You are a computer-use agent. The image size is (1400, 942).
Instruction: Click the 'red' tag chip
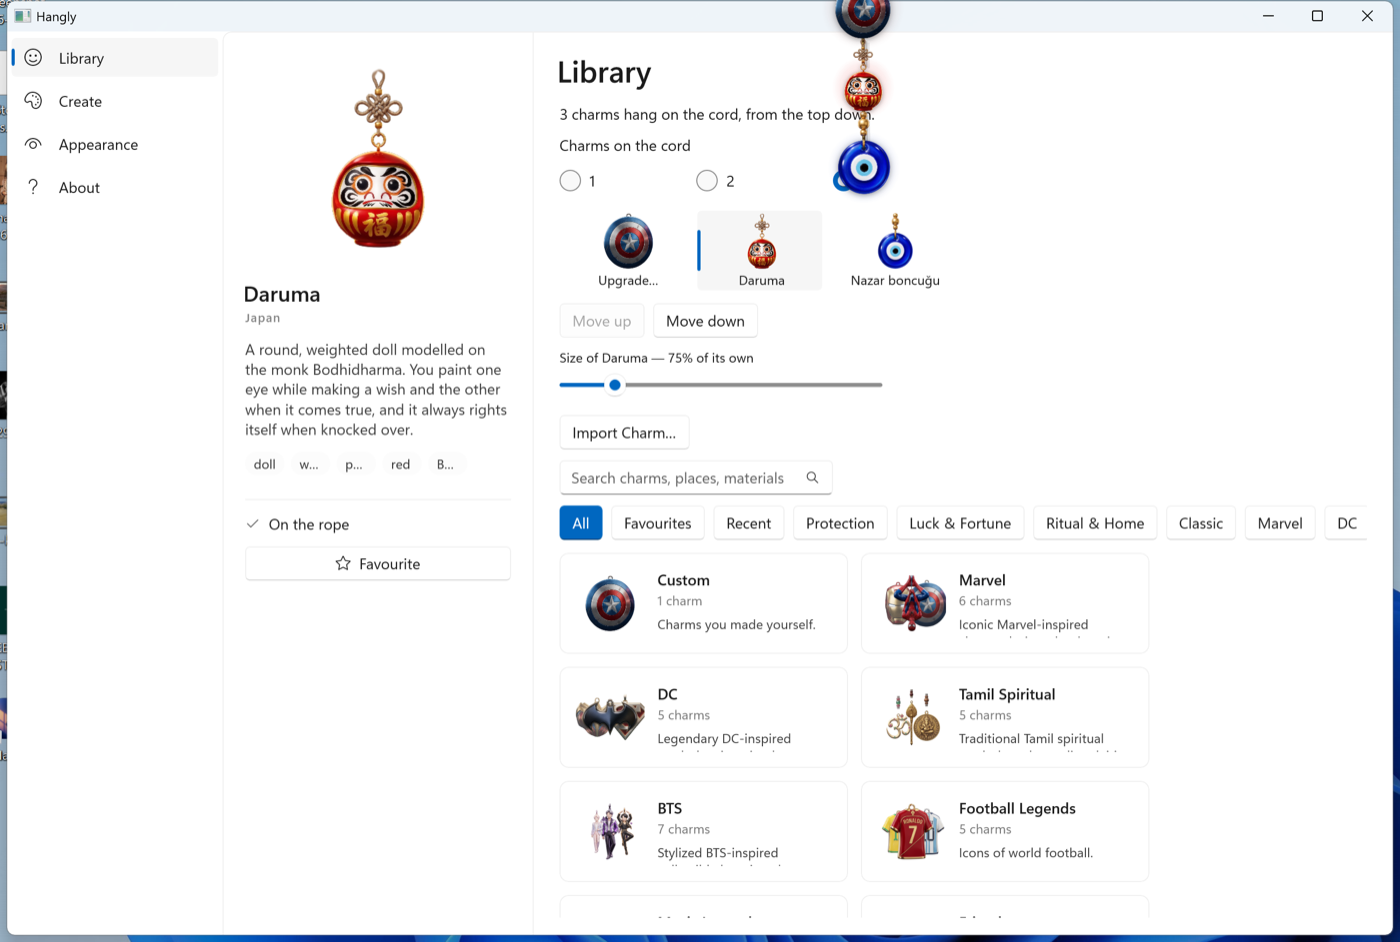(401, 464)
